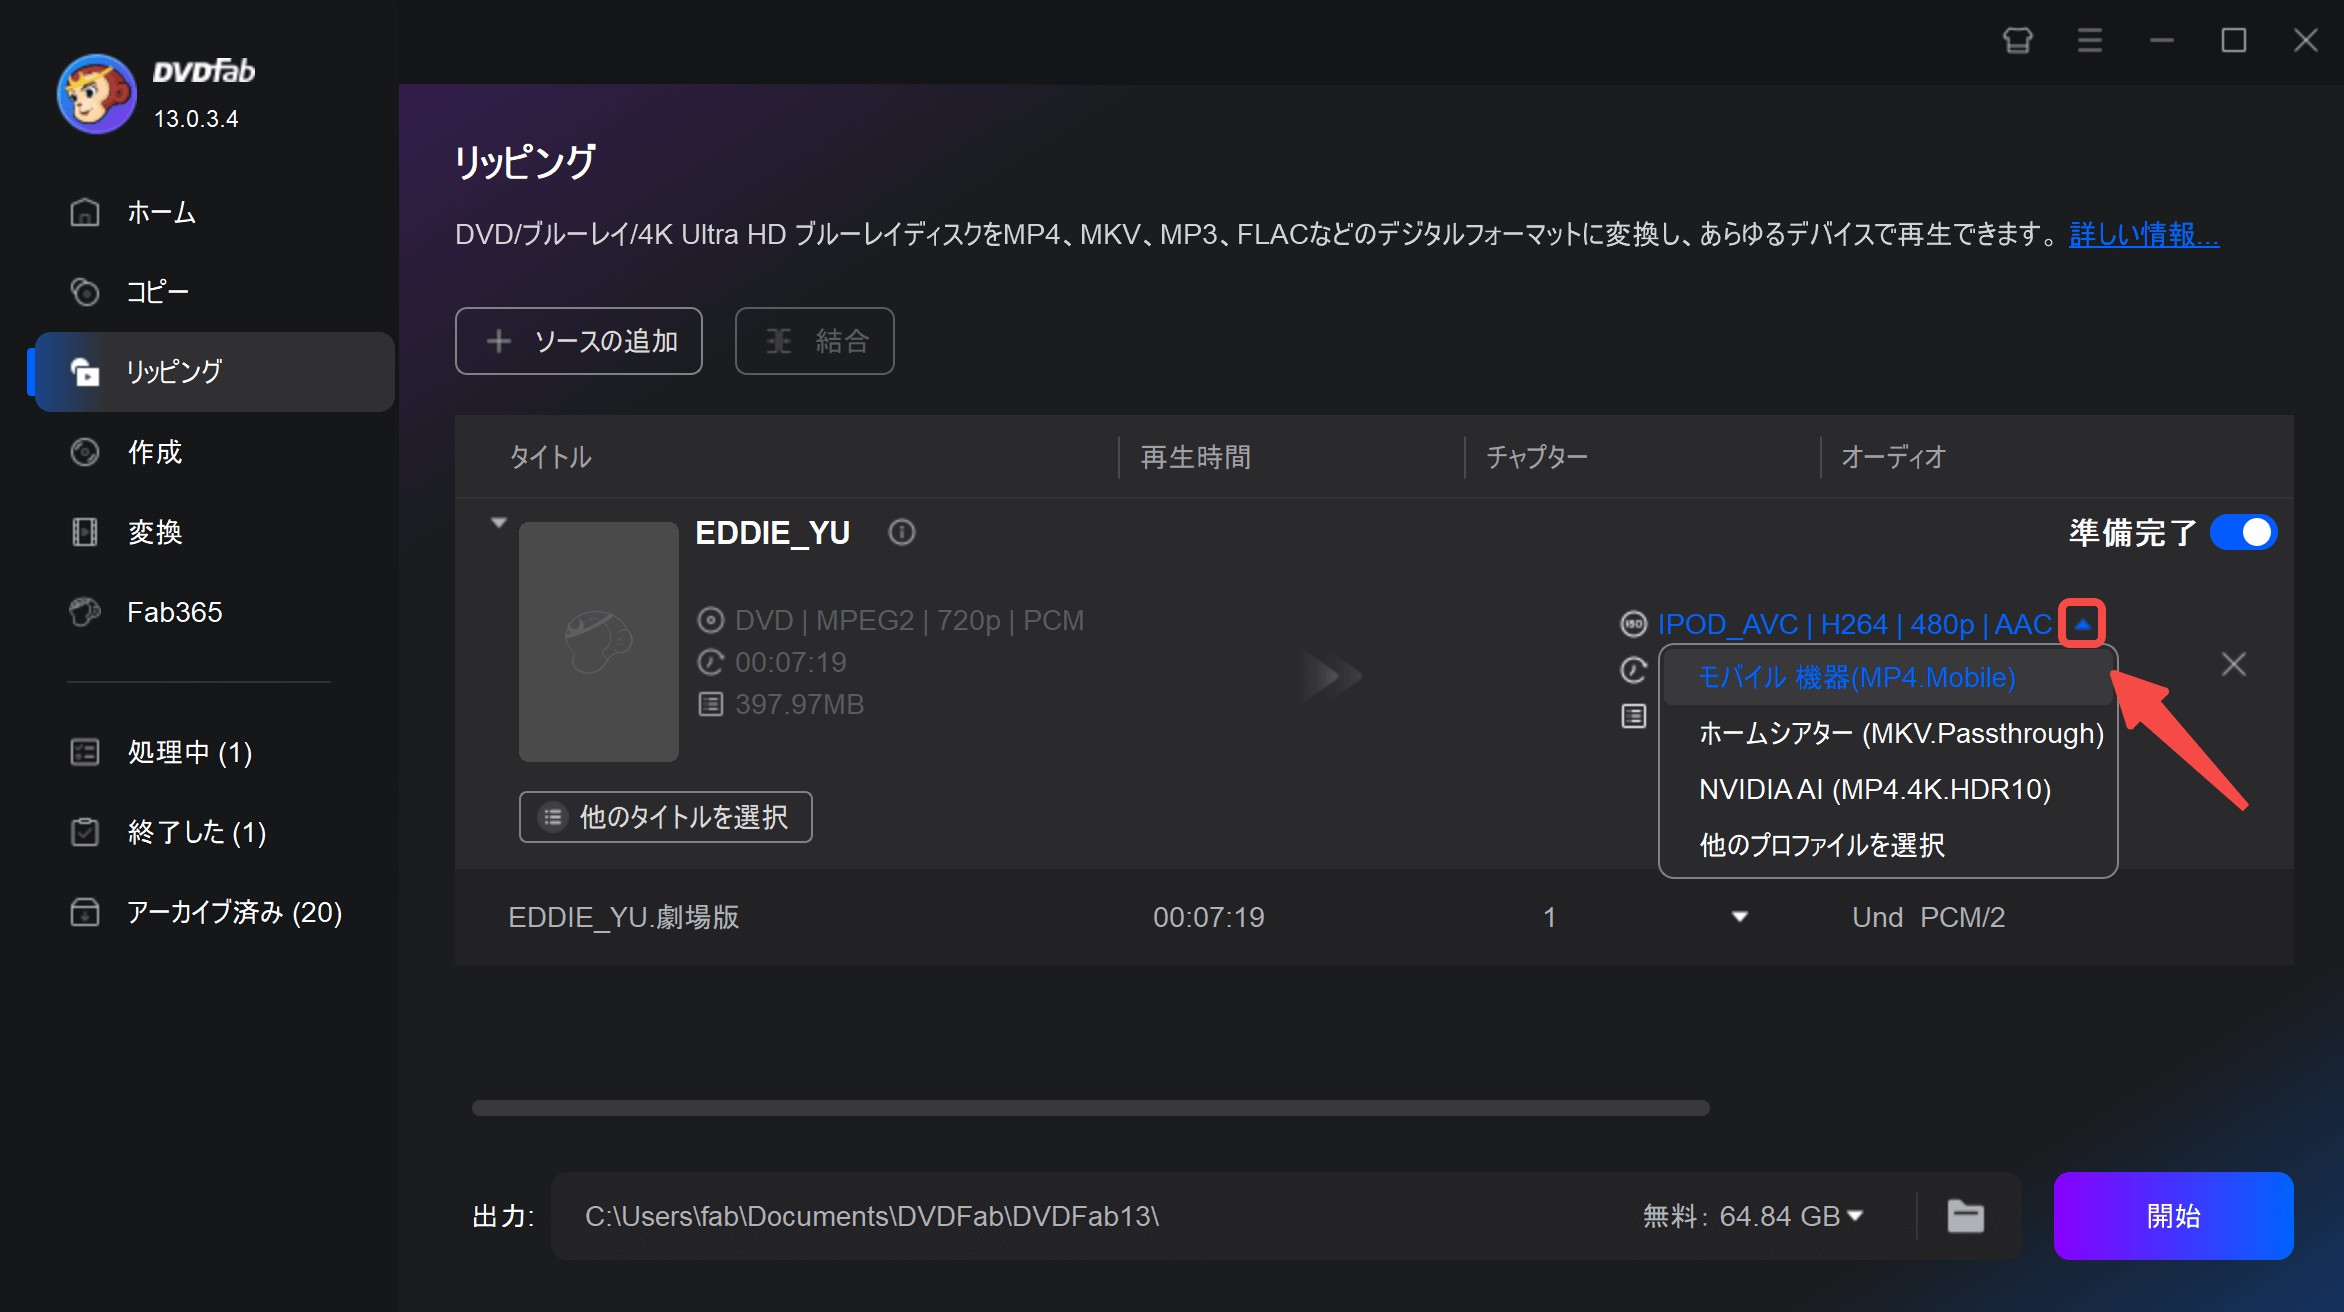Open output folder browse icon
This screenshot has width=2344, height=1312.
[x=1965, y=1216]
